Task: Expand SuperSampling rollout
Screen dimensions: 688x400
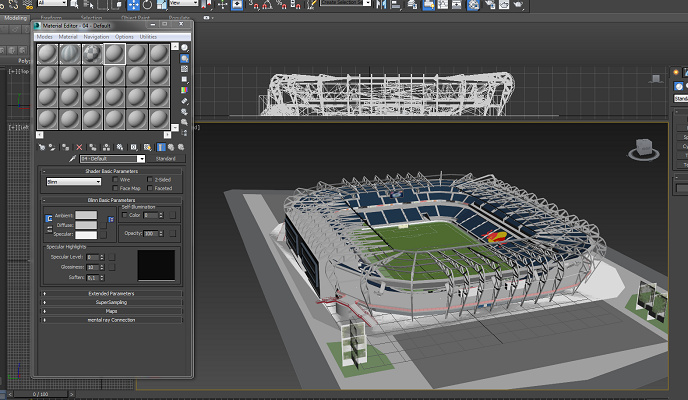Action: (111, 302)
